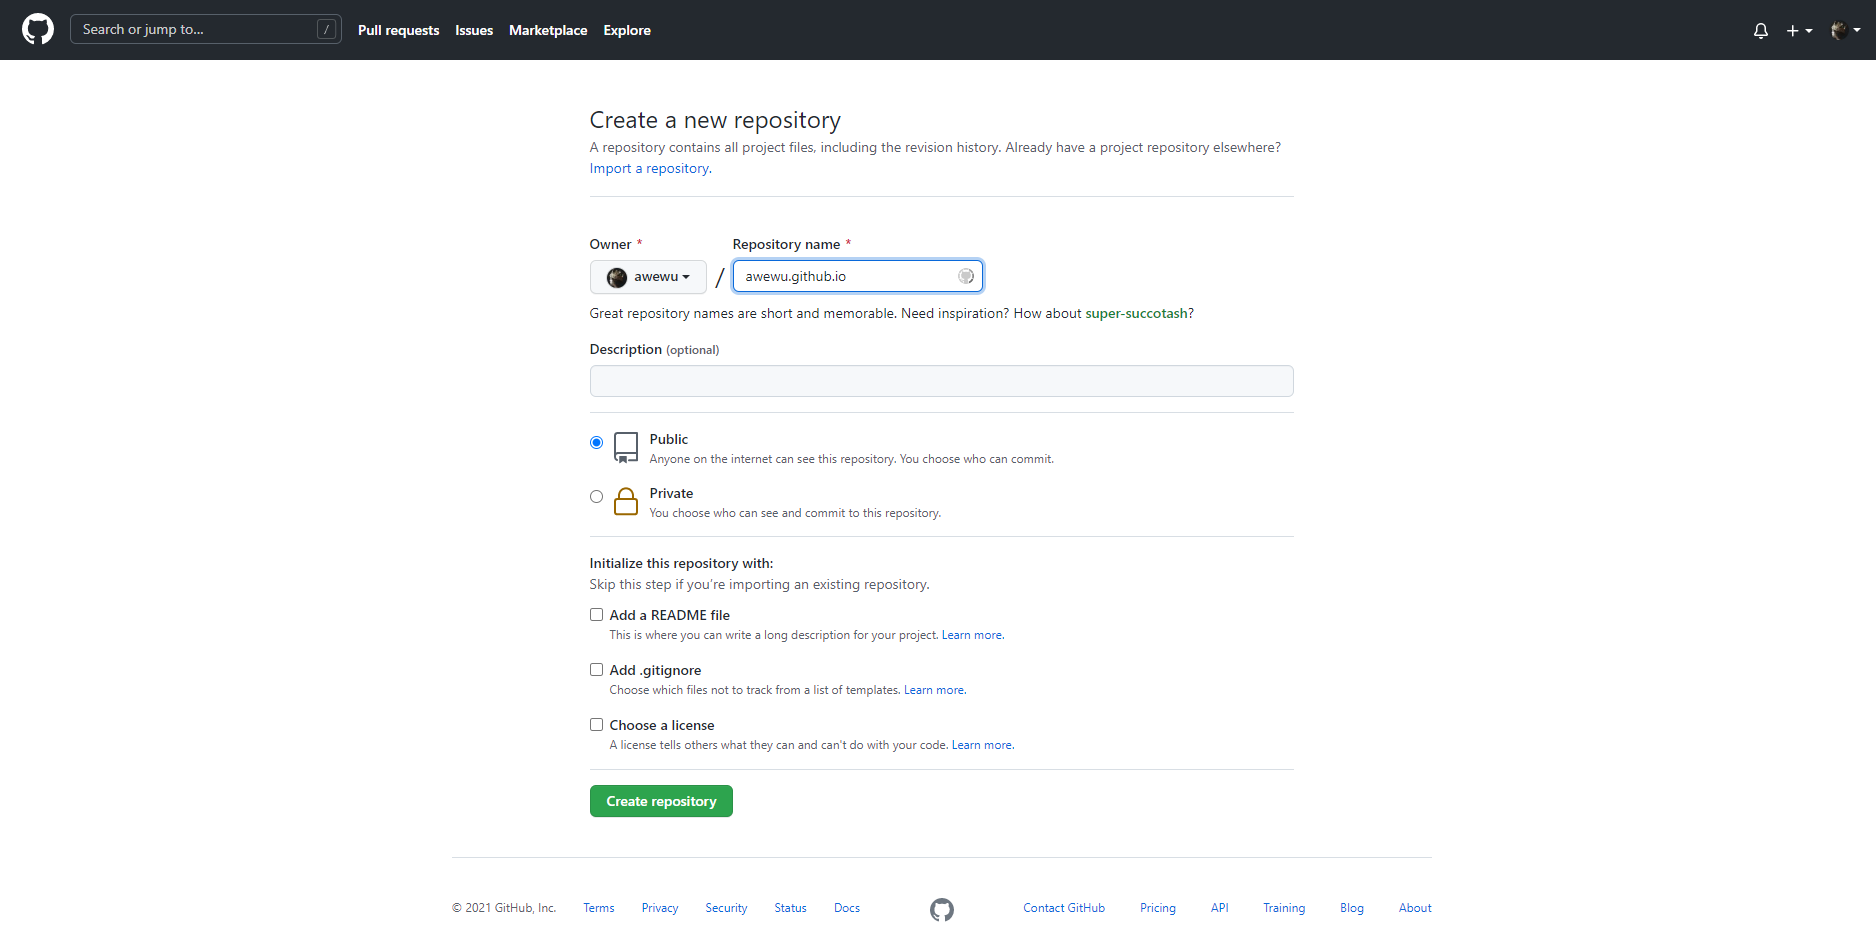Open the Pricing footer link
The height and width of the screenshot is (925, 1876).
1158,908
